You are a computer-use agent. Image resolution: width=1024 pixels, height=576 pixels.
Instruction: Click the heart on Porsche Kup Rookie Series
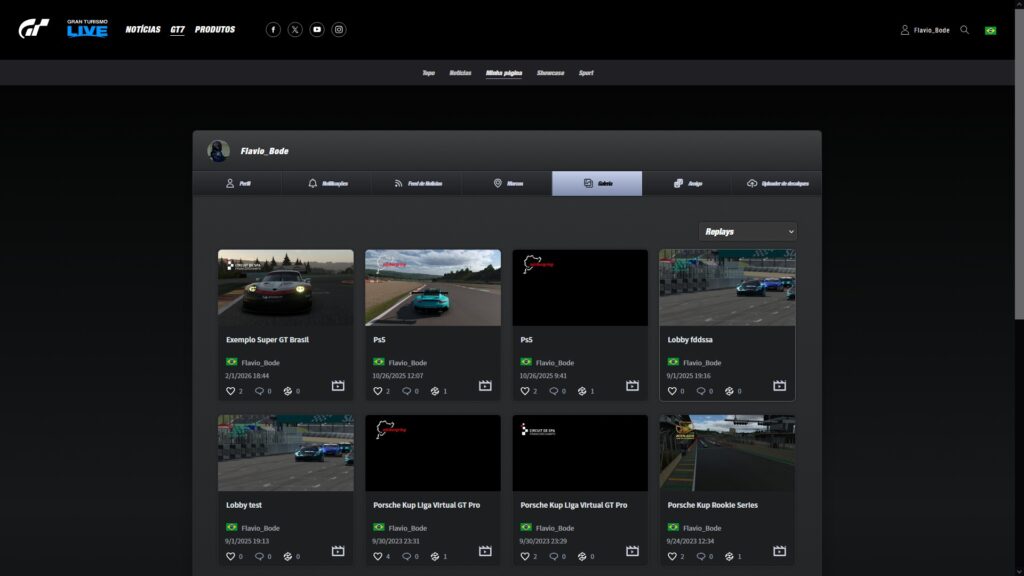pyautogui.click(x=672, y=556)
